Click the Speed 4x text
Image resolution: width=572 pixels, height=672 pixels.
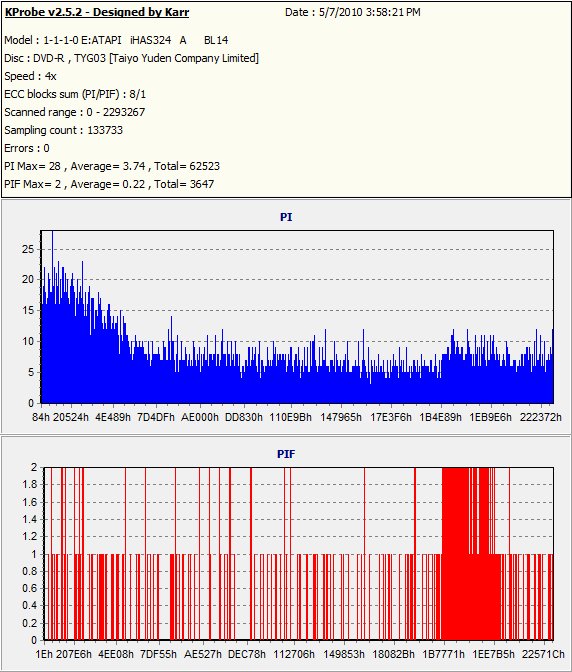pyautogui.click(x=30, y=76)
